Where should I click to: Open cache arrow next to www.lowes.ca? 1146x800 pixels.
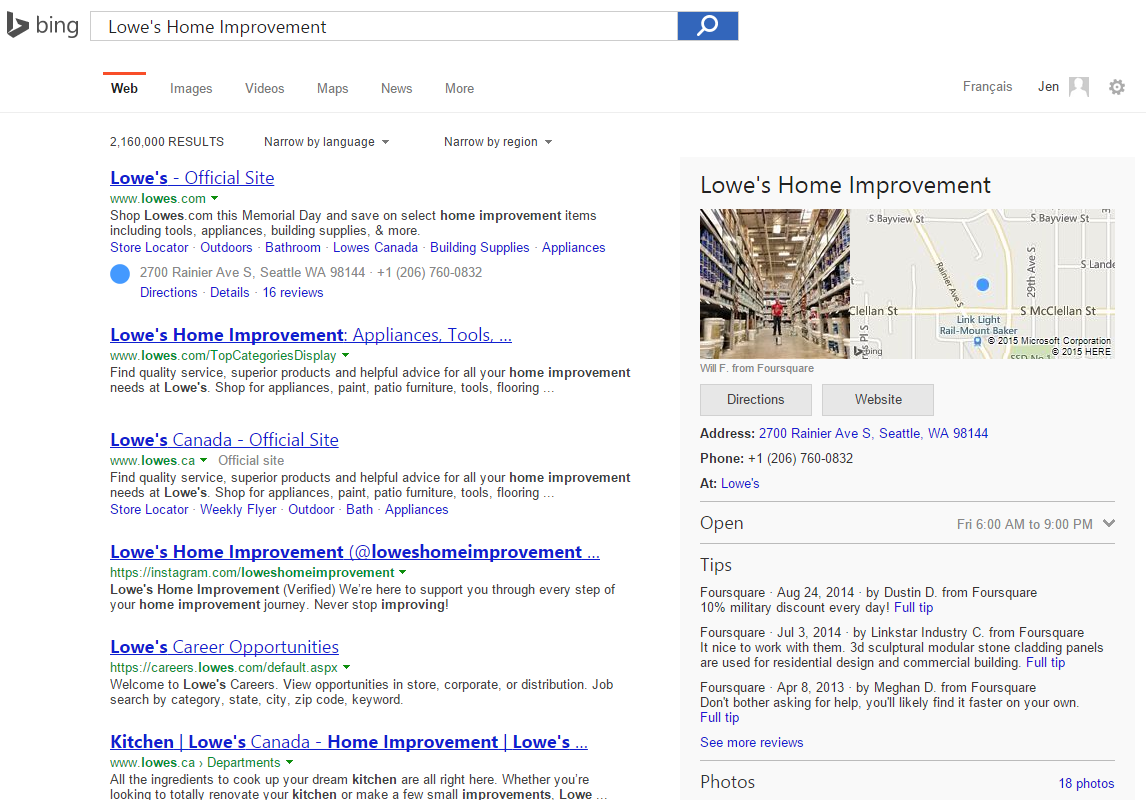tap(203, 461)
